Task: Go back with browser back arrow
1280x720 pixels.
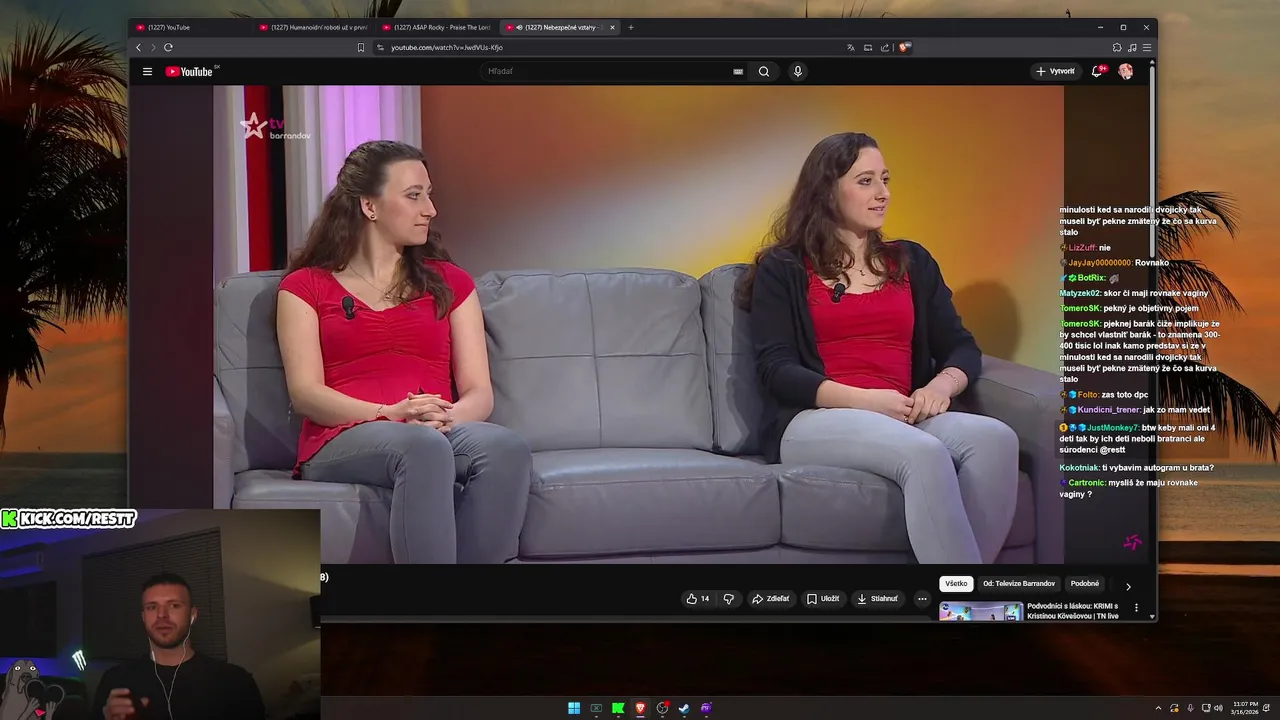Action: pyautogui.click(x=138, y=47)
